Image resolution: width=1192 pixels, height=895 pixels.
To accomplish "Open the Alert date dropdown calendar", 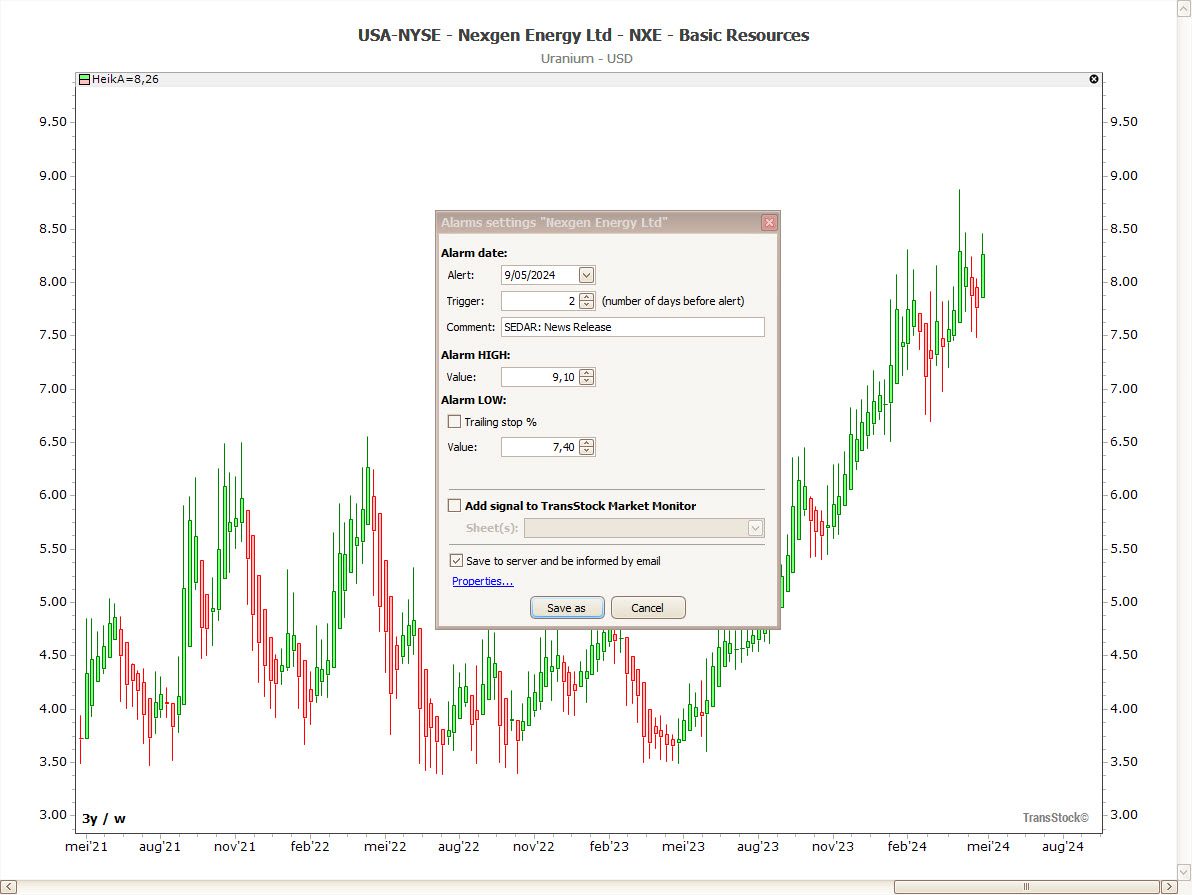I will (x=586, y=275).
